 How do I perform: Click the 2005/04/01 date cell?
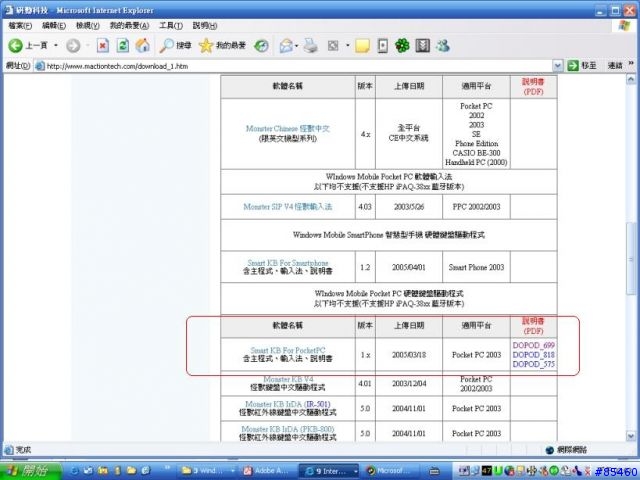click(x=409, y=267)
